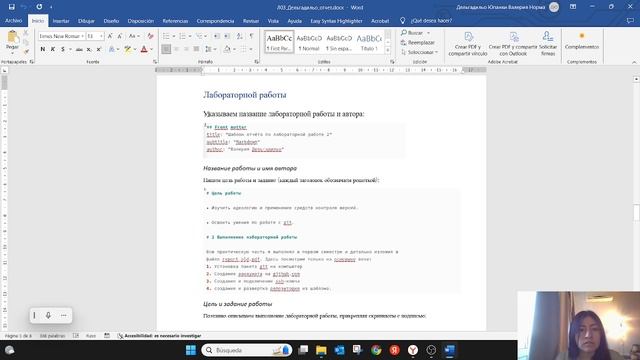Open the numbered list dropdown arrow
Image resolution: width=640 pixels, height=360 pixels.
click(190, 36)
